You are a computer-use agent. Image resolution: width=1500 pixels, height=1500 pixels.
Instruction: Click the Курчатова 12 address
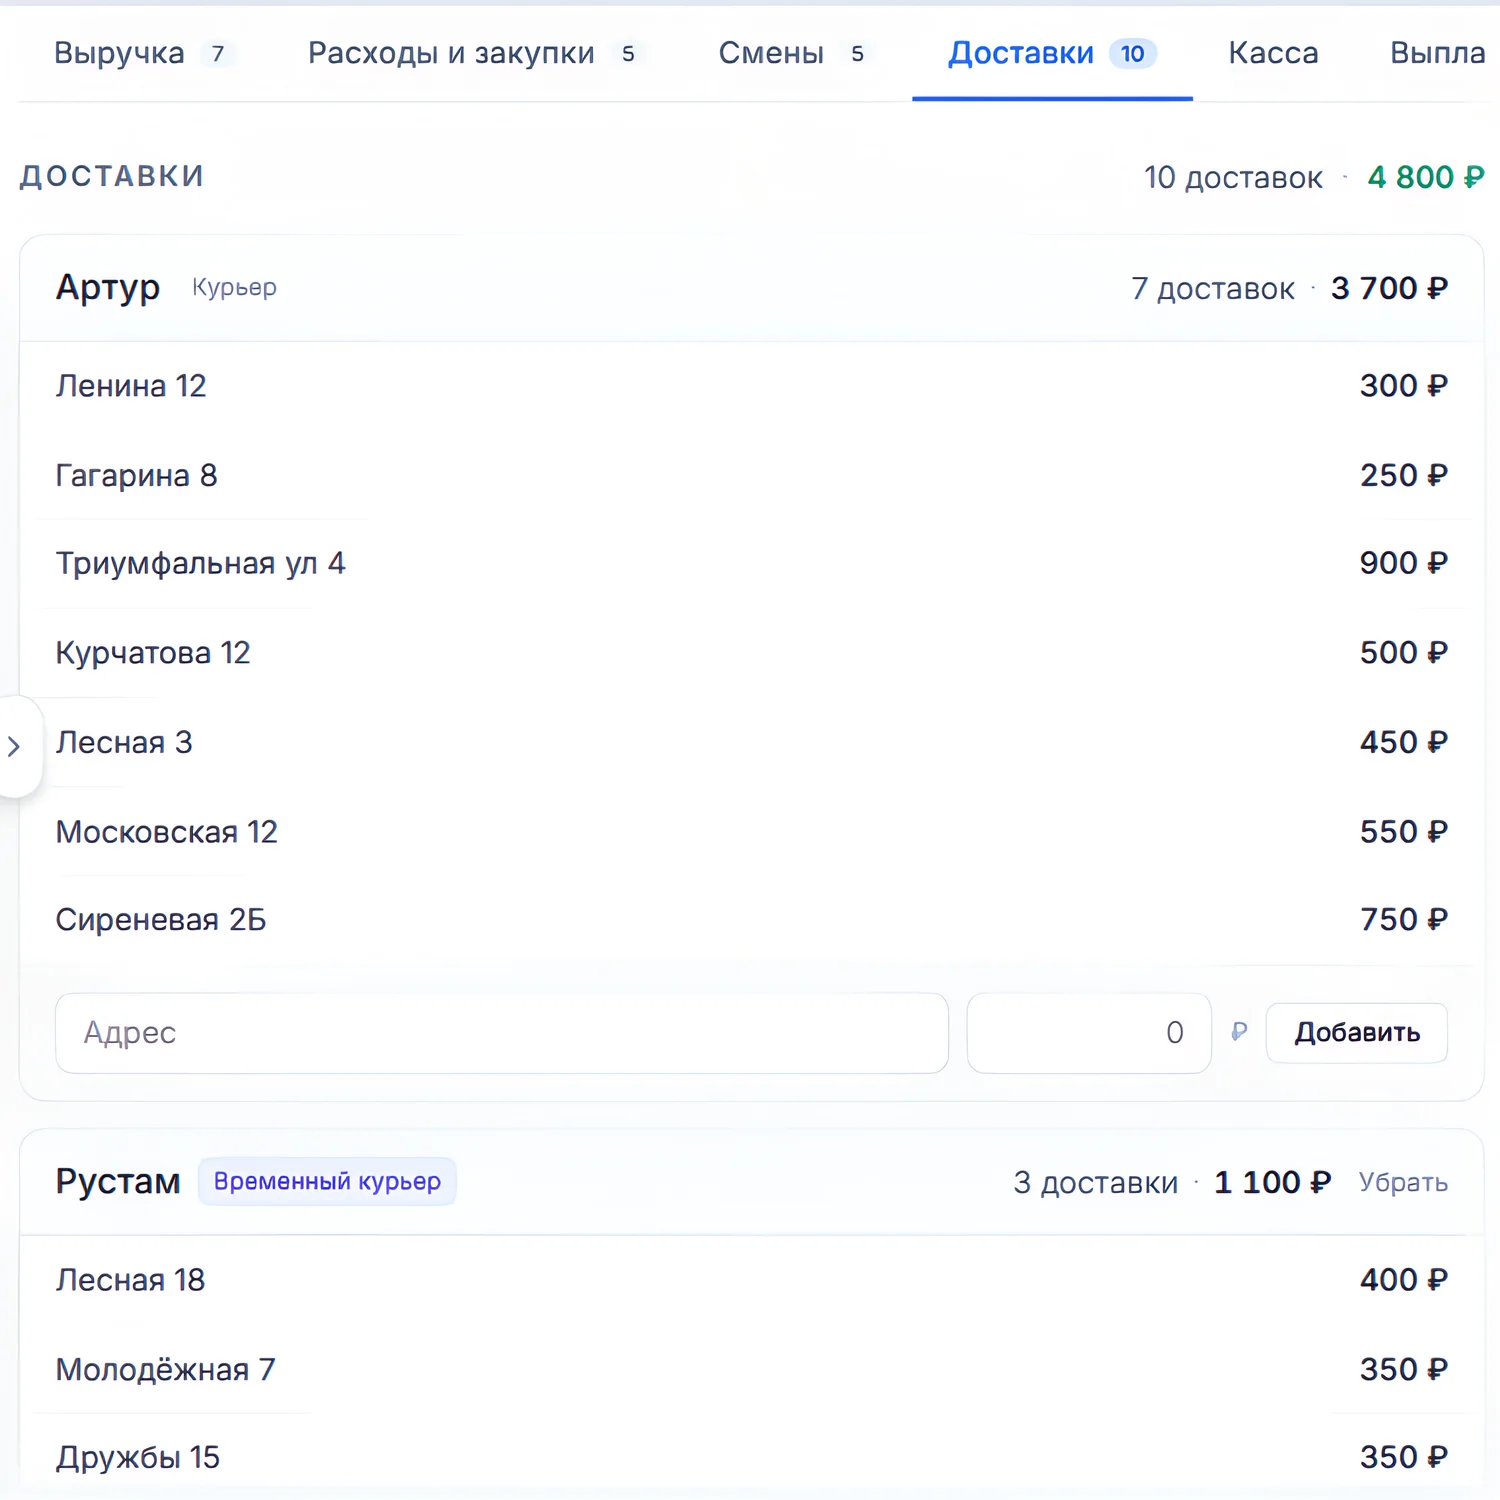153,653
